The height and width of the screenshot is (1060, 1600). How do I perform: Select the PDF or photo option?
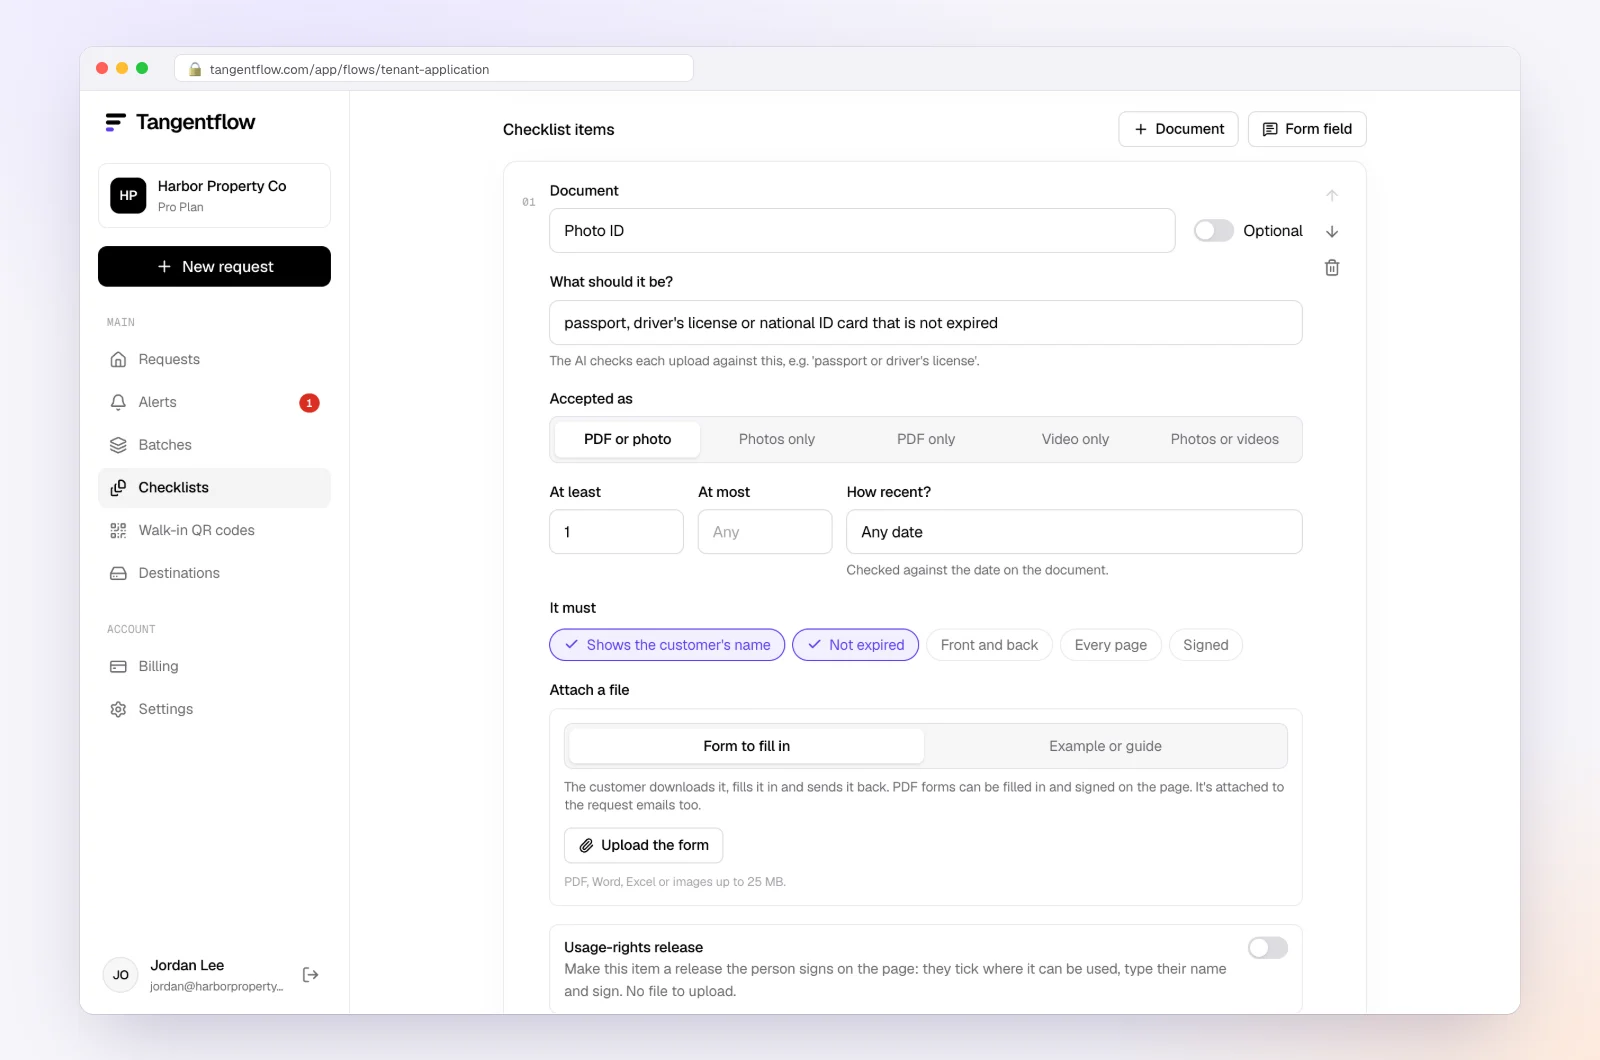[x=627, y=439]
